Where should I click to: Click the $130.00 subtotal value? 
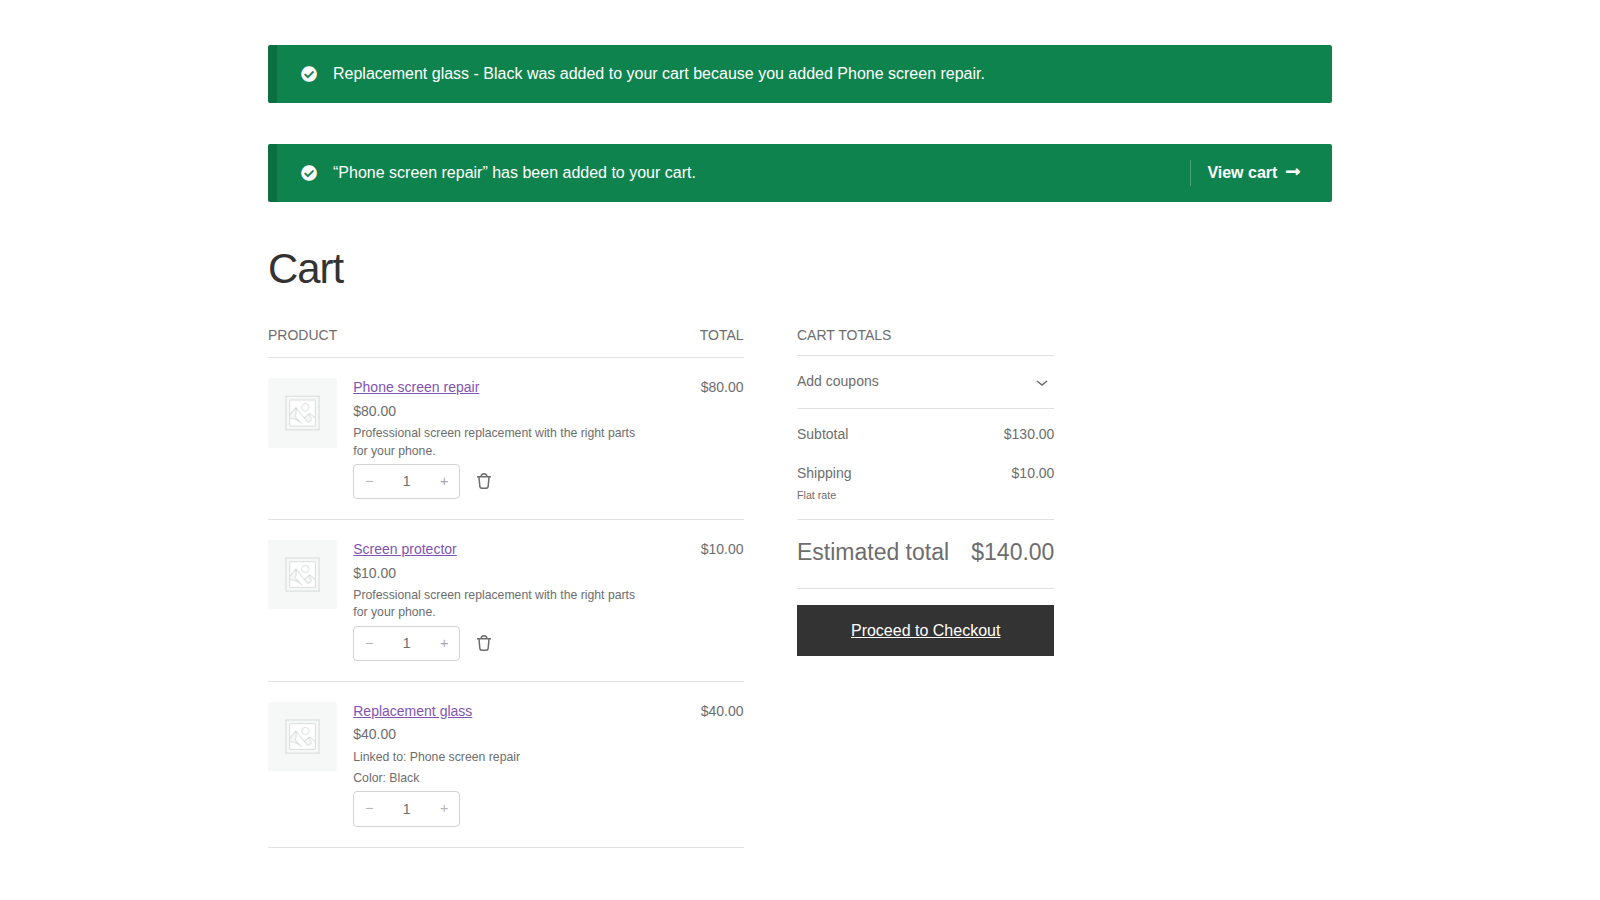pyautogui.click(x=1028, y=434)
